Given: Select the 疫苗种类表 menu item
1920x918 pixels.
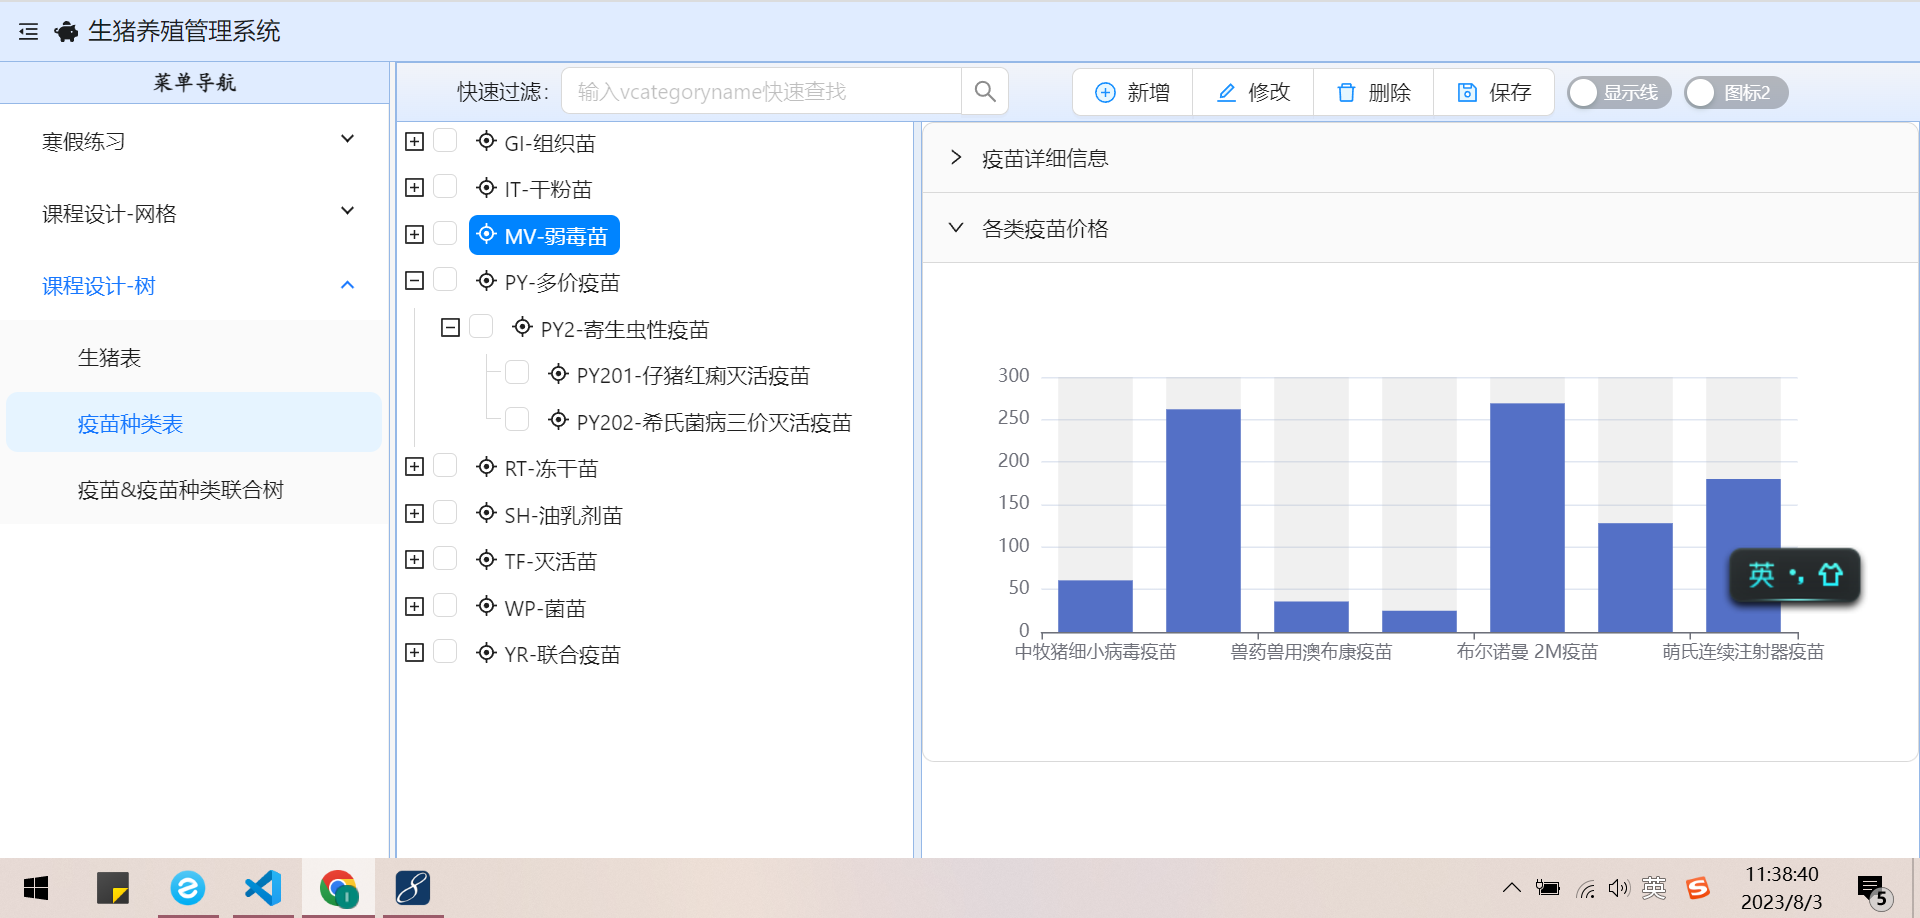Looking at the screenshot, I should (x=195, y=423).
